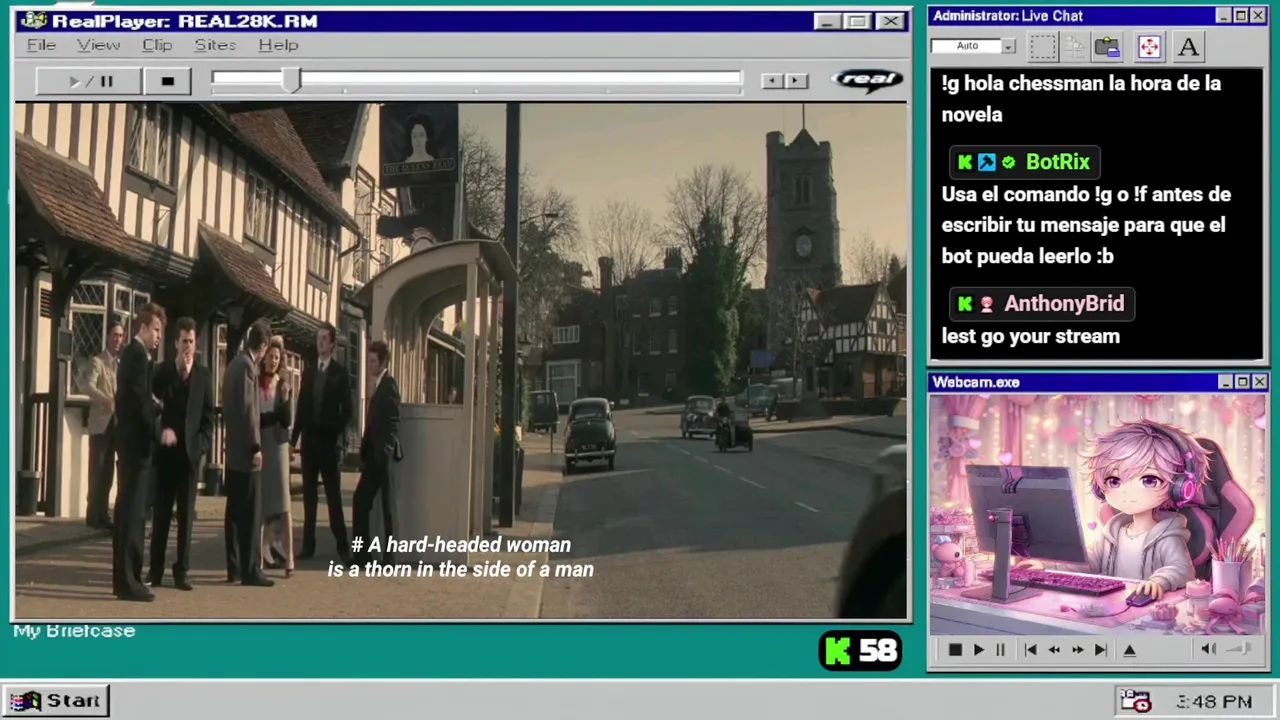Screen dimensions: 1280x720
Task: Click the 3:48 PM clock
Action: pyautogui.click(x=1214, y=702)
